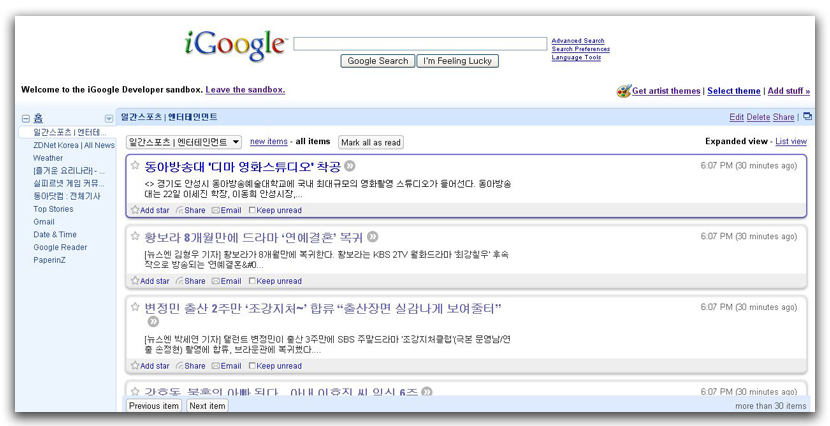
Task: Click the gadget window icon beside Share
Action: tap(807, 116)
